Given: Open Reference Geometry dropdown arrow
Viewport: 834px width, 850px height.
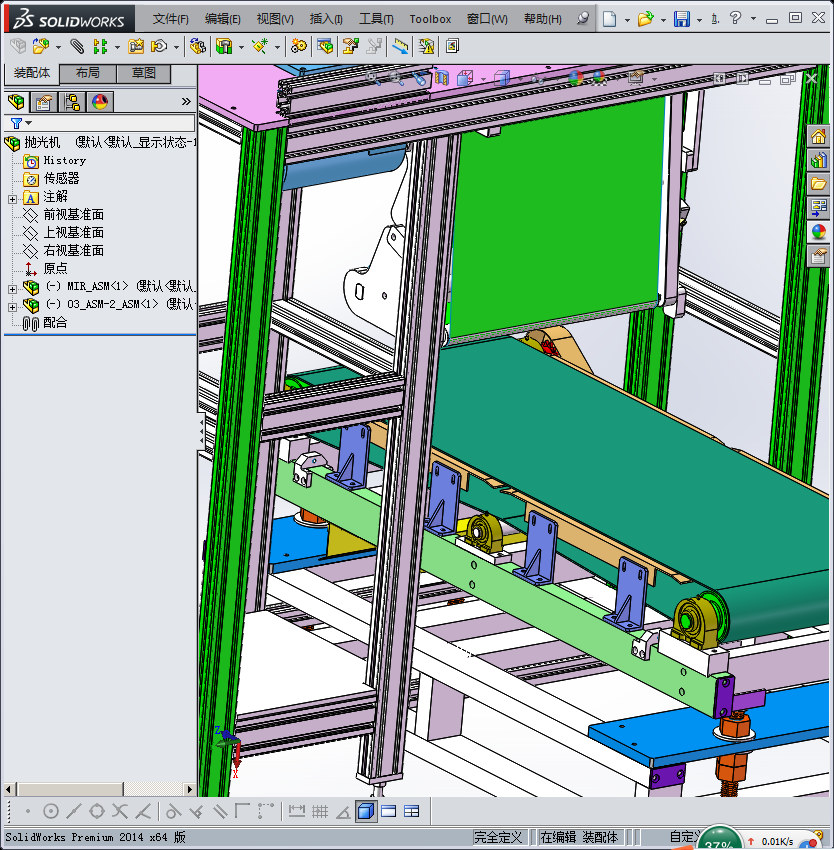Looking at the screenshot, I should 277,47.
